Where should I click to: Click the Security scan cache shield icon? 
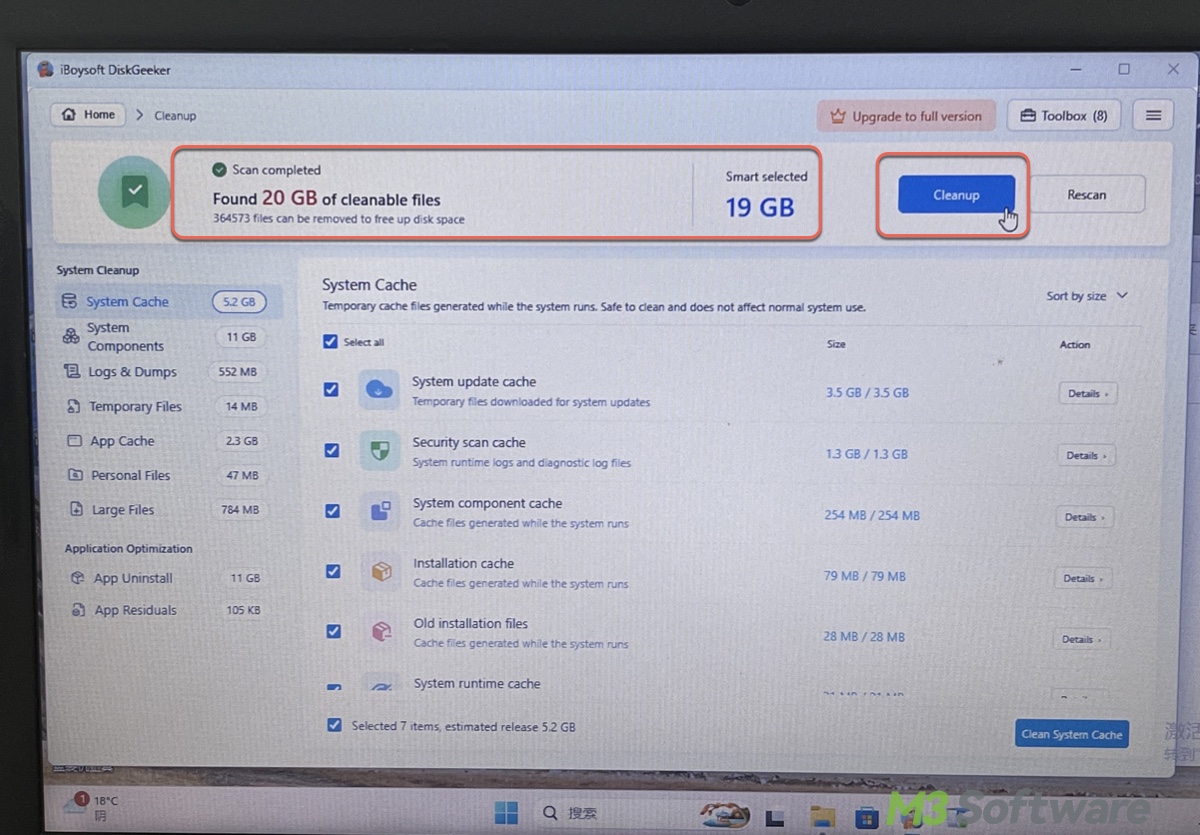click(380, 451)
